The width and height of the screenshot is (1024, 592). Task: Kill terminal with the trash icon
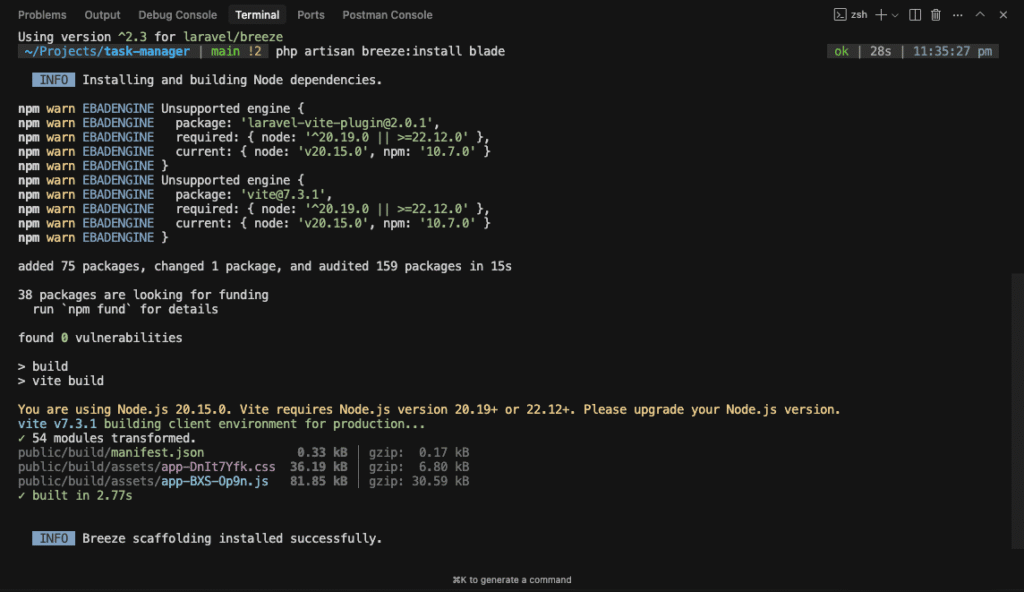(936, 15)
